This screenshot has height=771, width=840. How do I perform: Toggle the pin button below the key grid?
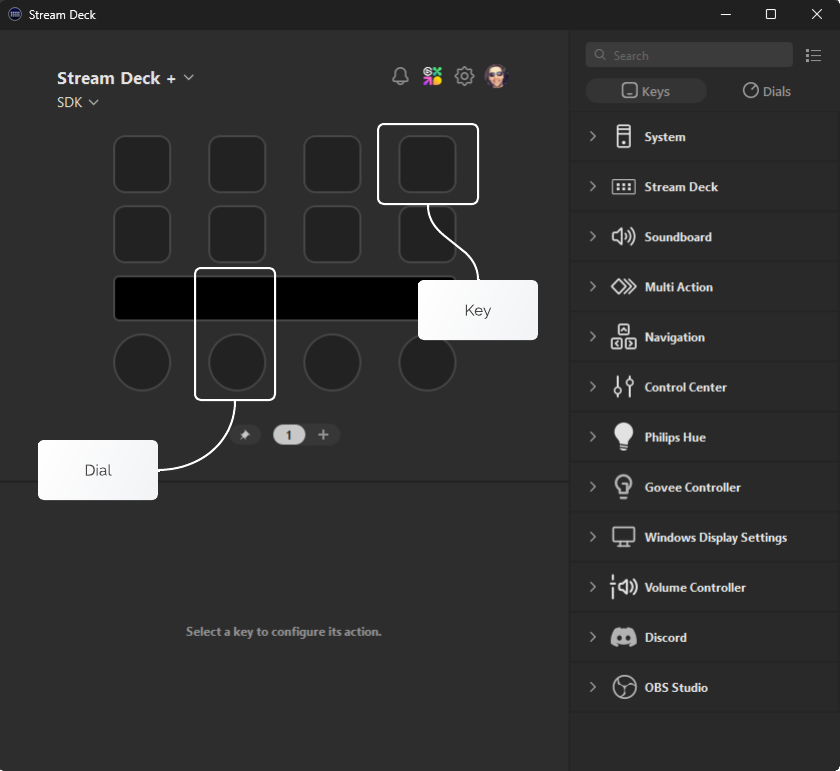pyautogui.click(x=246, y=434)
